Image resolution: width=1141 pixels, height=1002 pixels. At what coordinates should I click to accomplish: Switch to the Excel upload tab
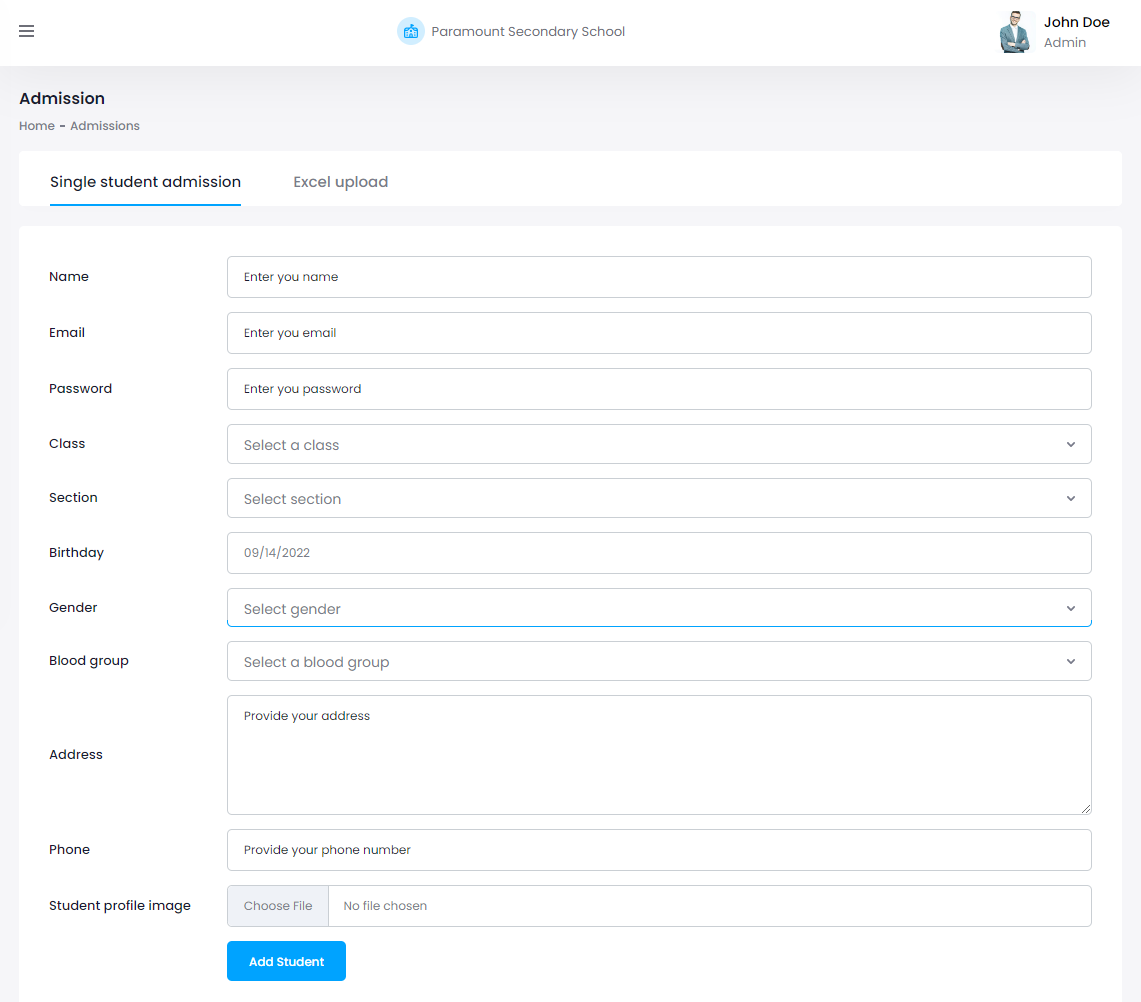(340, 182)
